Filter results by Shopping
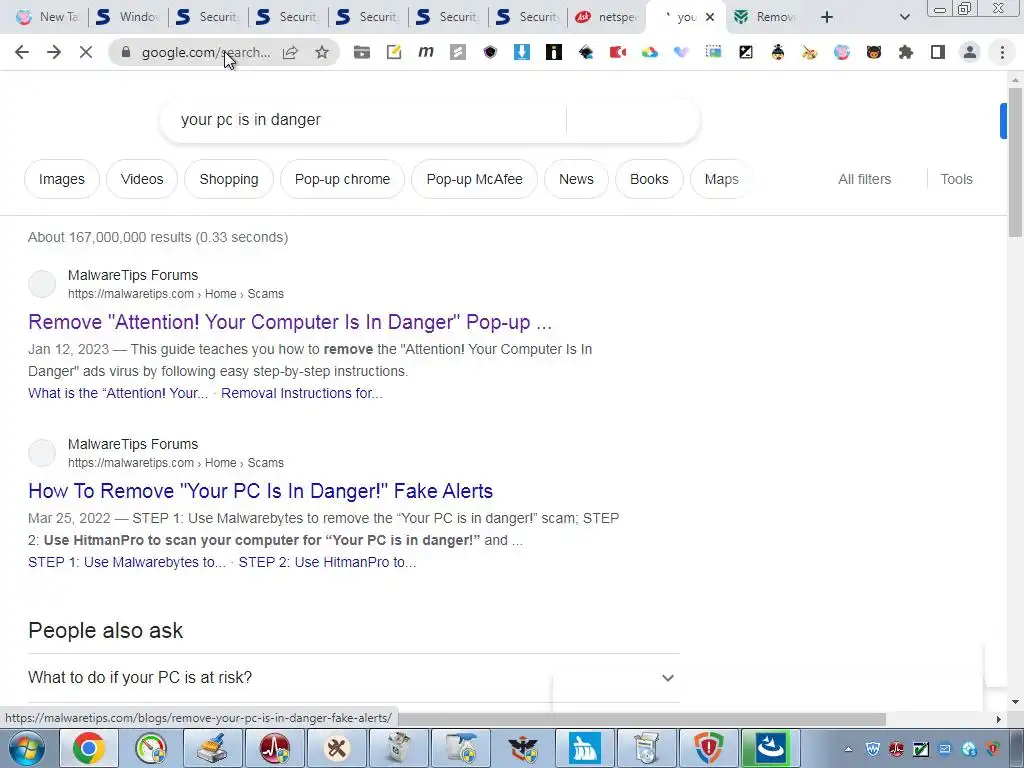The width and height of the screenshot is (1024, 768). point(229,179)
